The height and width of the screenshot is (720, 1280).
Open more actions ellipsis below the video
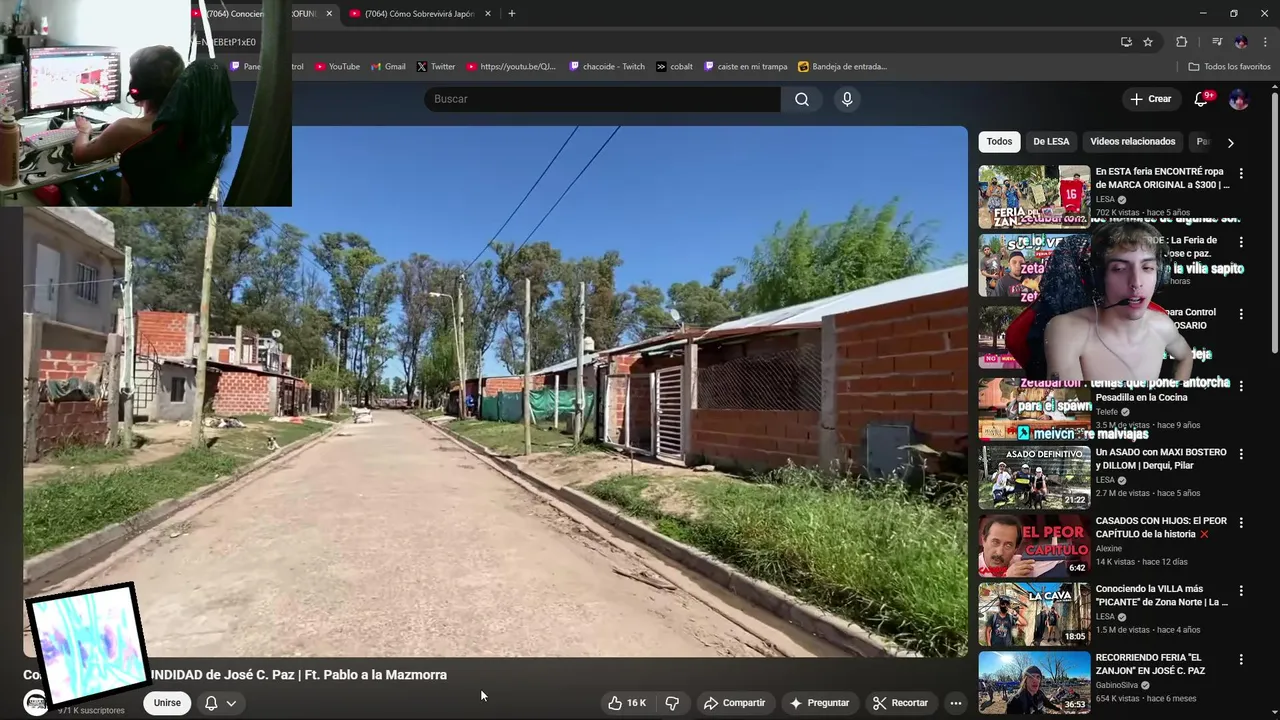coord(956,703)
